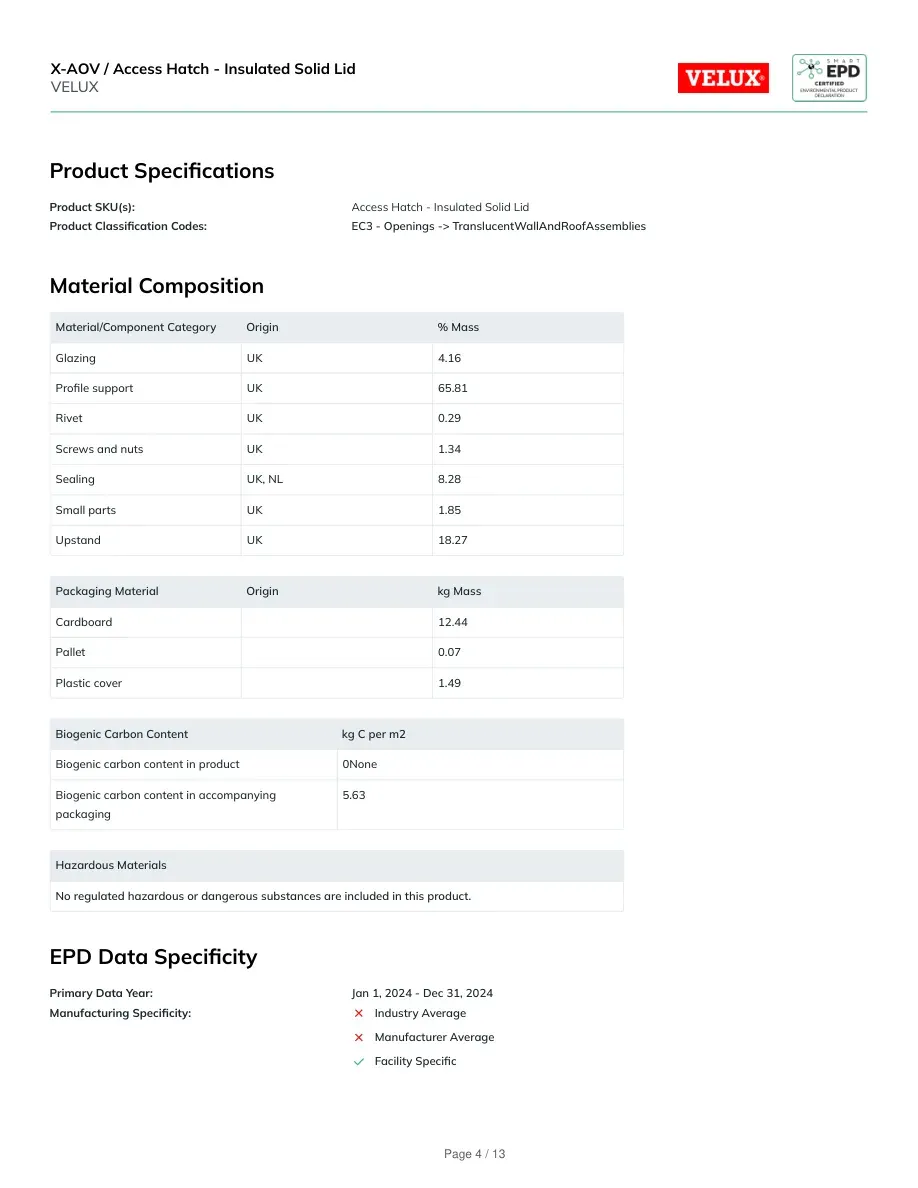Click the Biogenic Carbon Content header
This screenshot has width=918, height=1188.
tap(121, 734)
